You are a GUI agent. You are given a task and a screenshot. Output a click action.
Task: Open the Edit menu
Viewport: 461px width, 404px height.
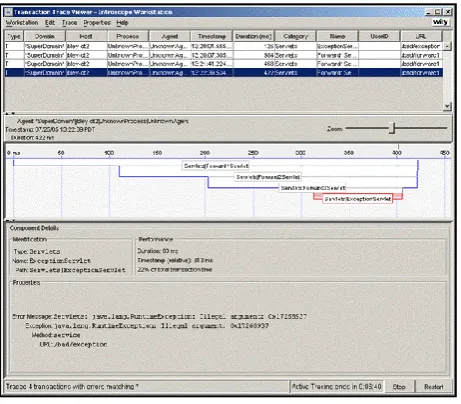click(50, 23)
